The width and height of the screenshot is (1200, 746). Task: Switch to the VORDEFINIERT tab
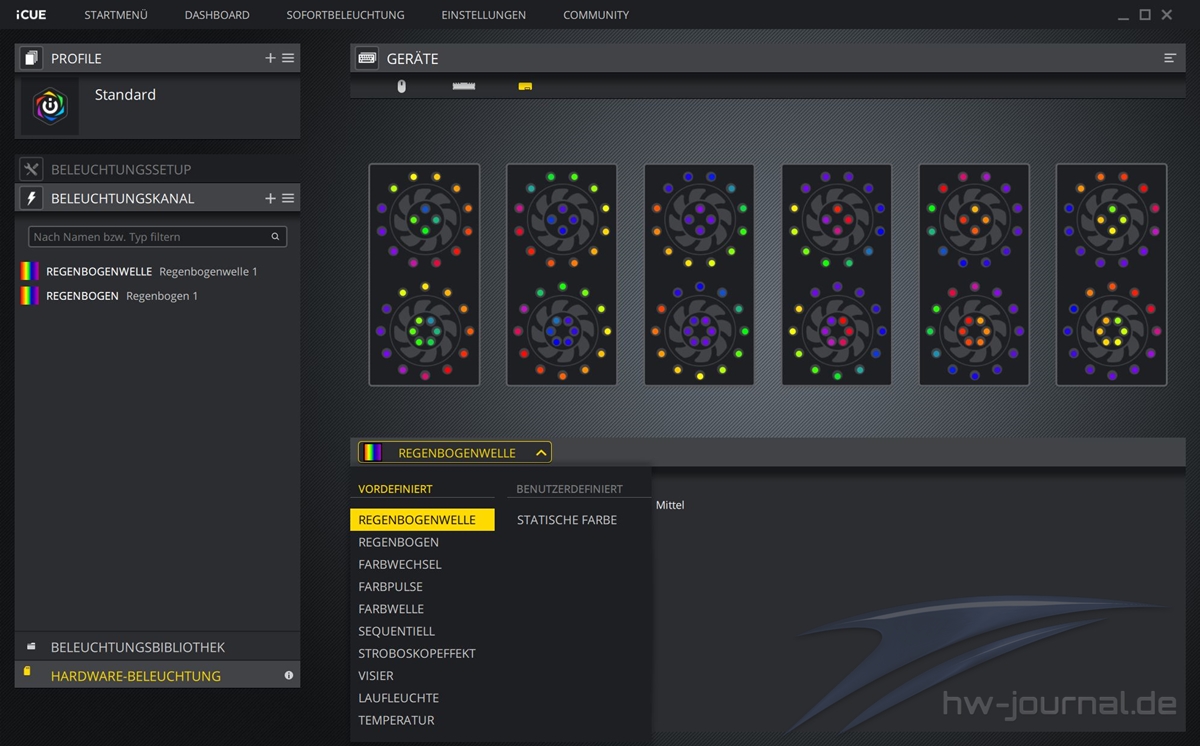(395, 489)
